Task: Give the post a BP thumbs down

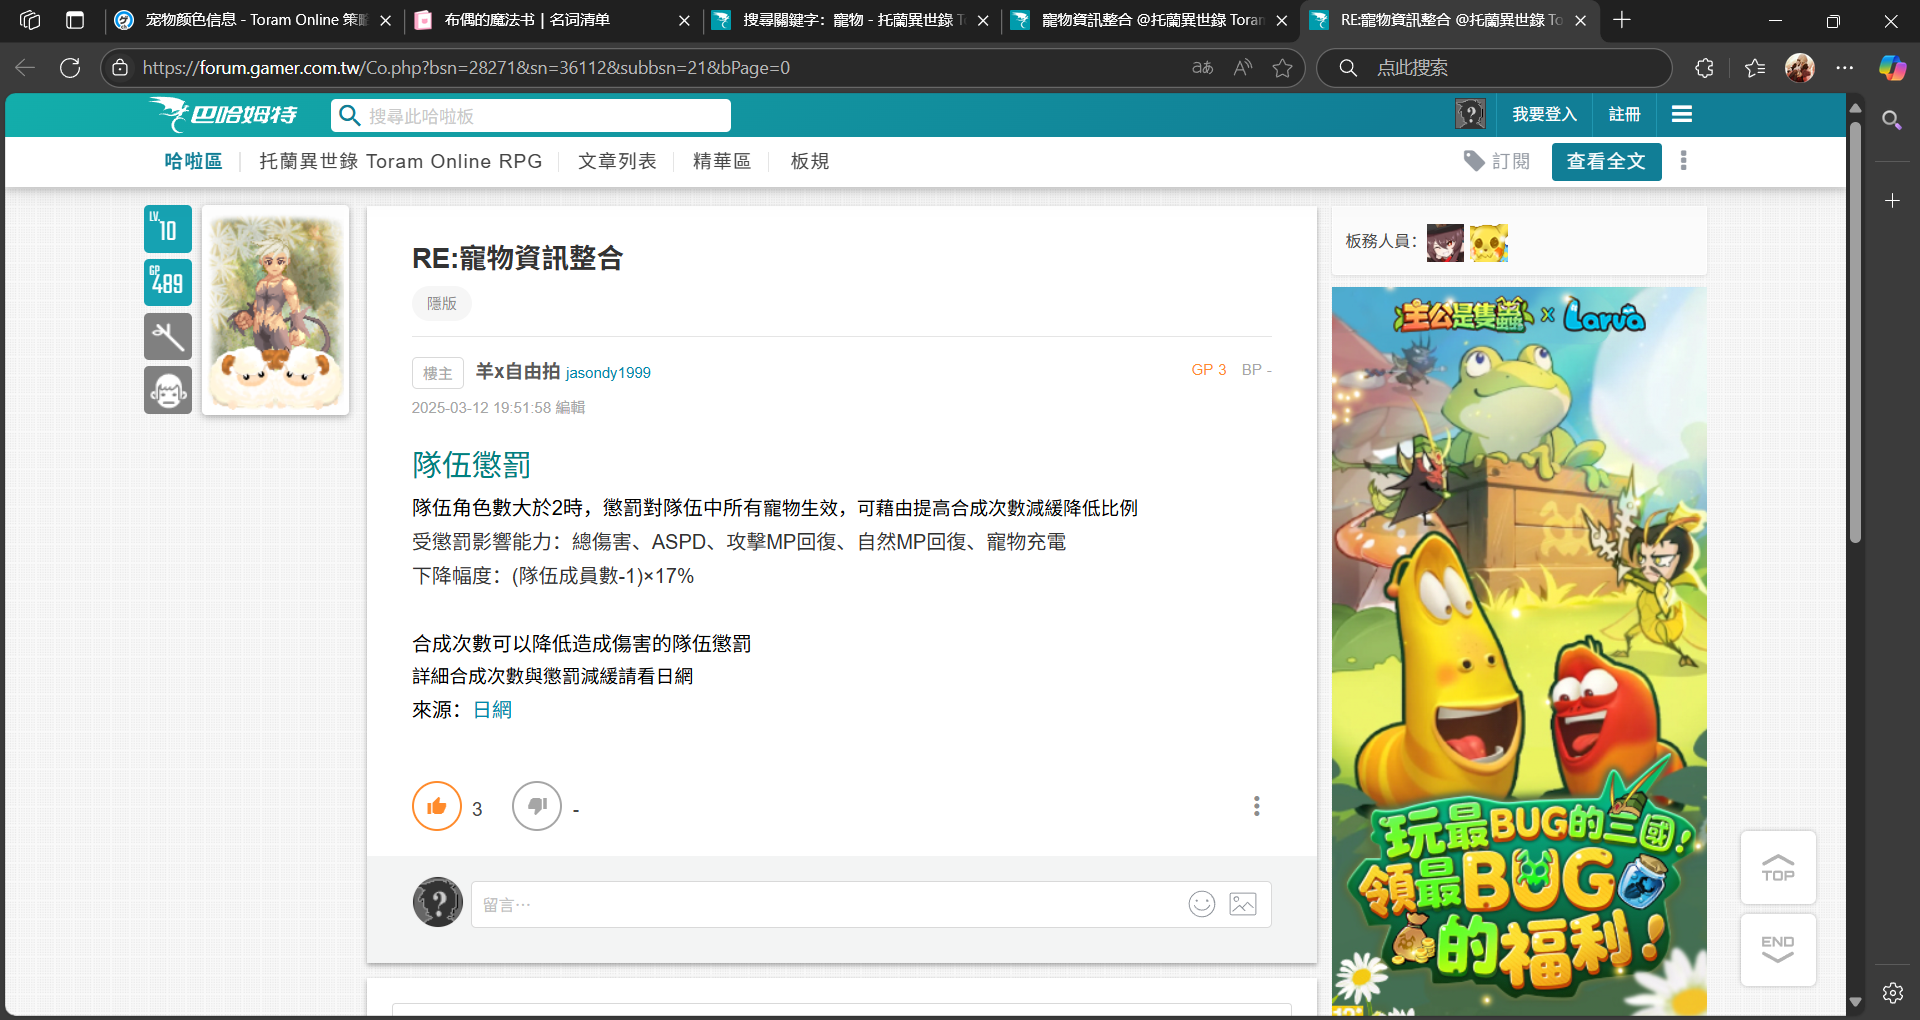Action: (537, 806)
